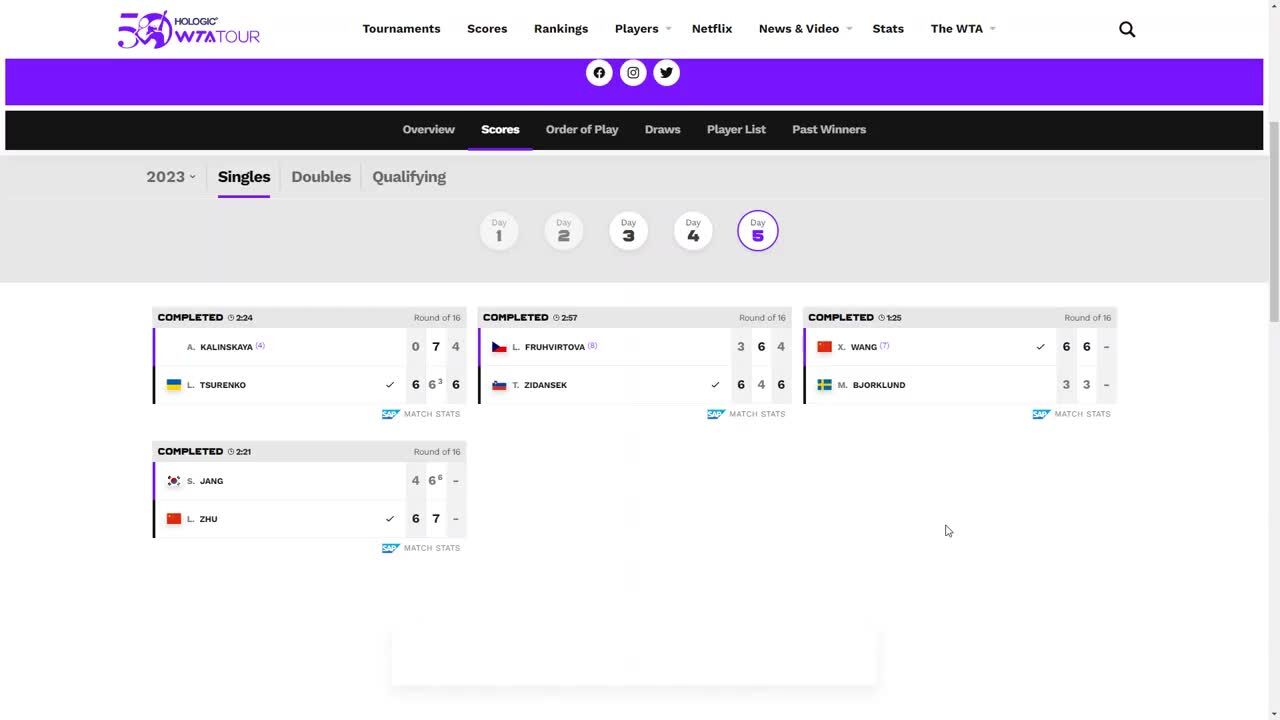Open the Past Winners tab
The width and height of the screenshot is (1280, 720).
[x=829, y=130]
